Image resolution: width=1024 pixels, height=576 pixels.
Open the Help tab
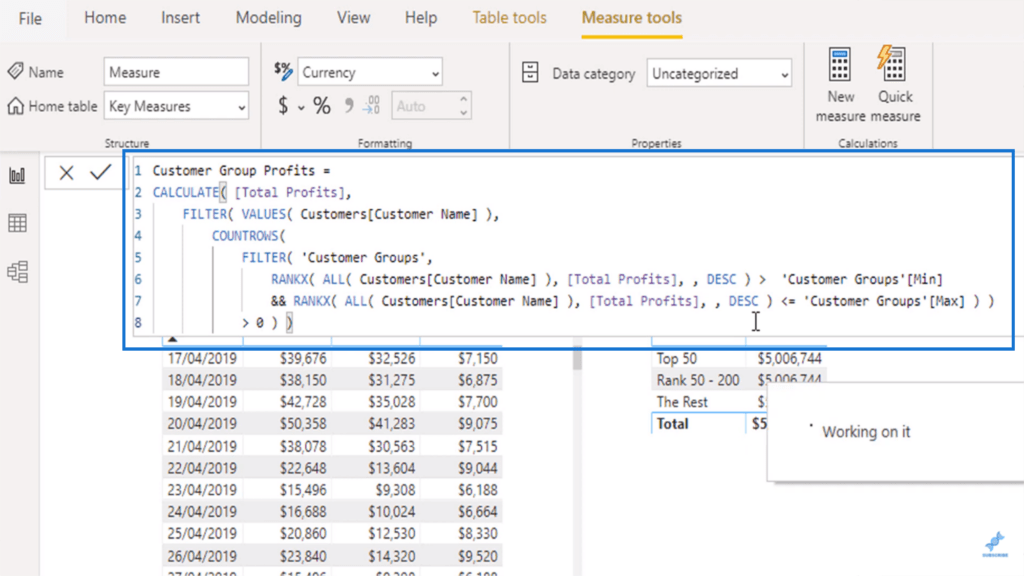tap(421, 18)
